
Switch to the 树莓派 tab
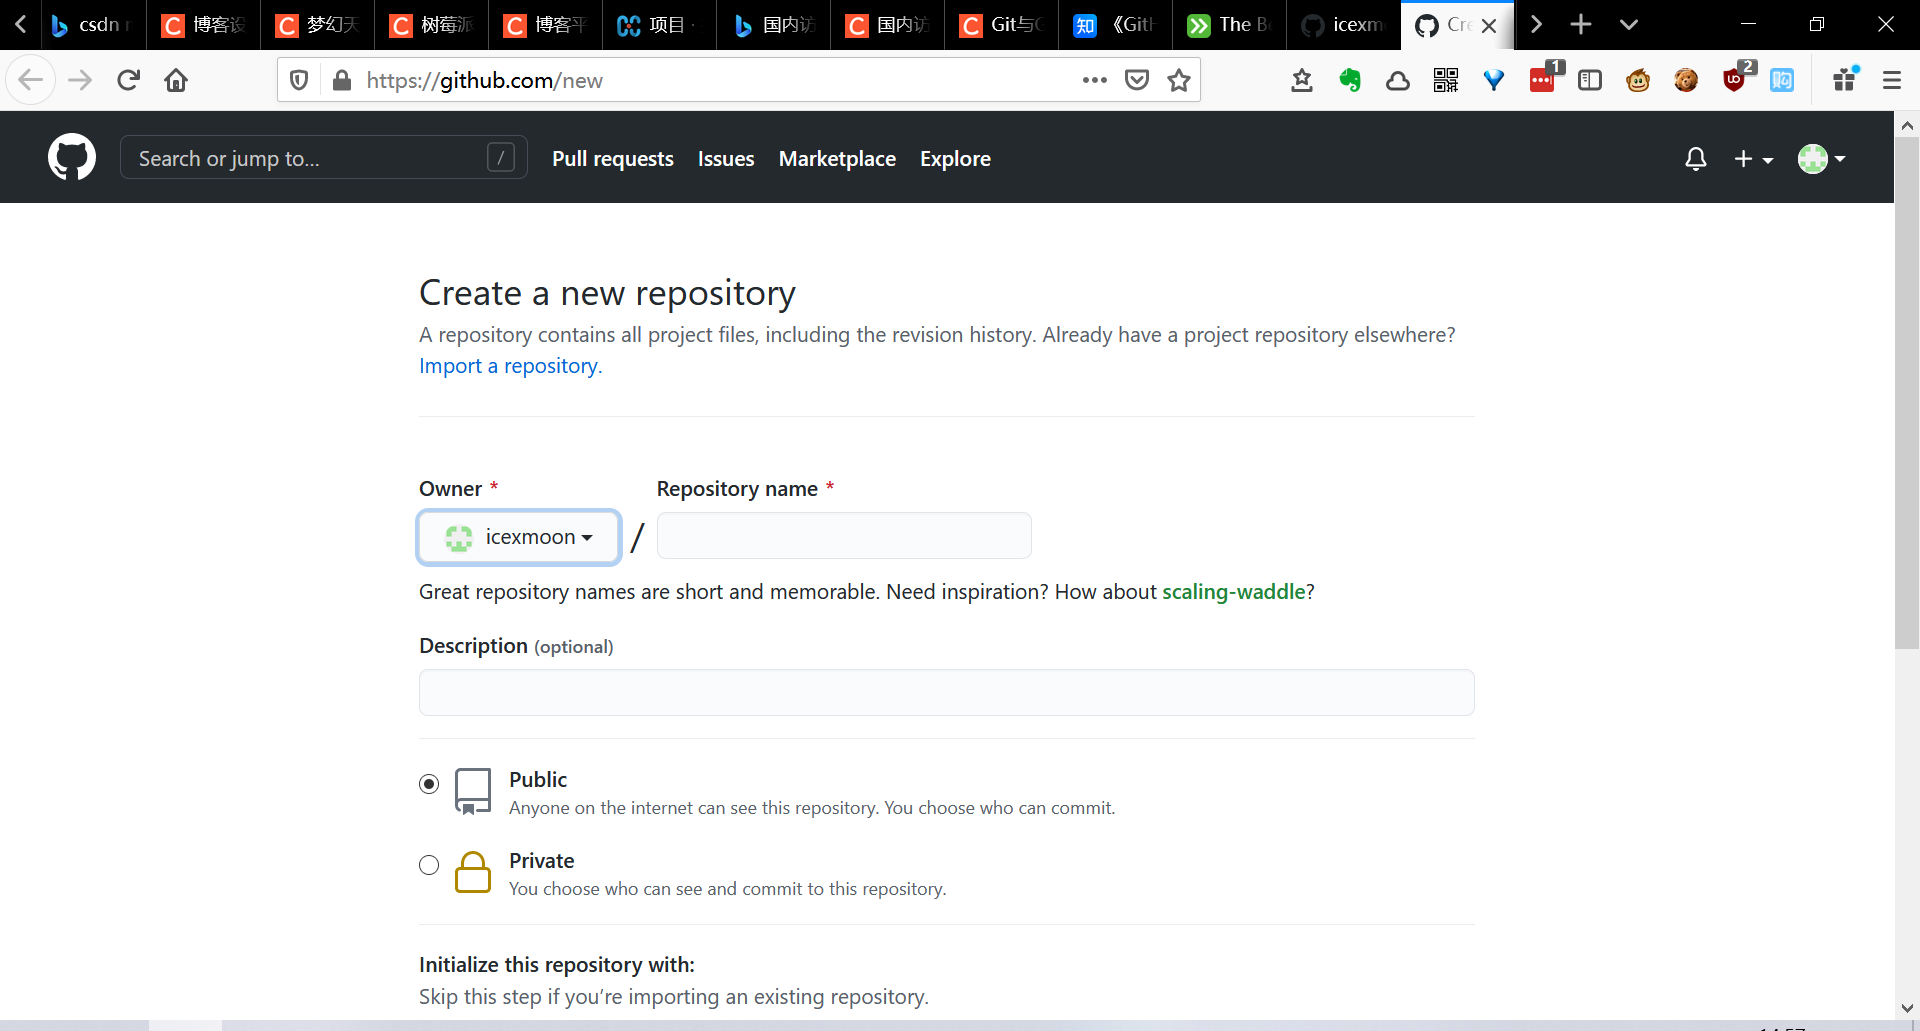pos(432,24)
